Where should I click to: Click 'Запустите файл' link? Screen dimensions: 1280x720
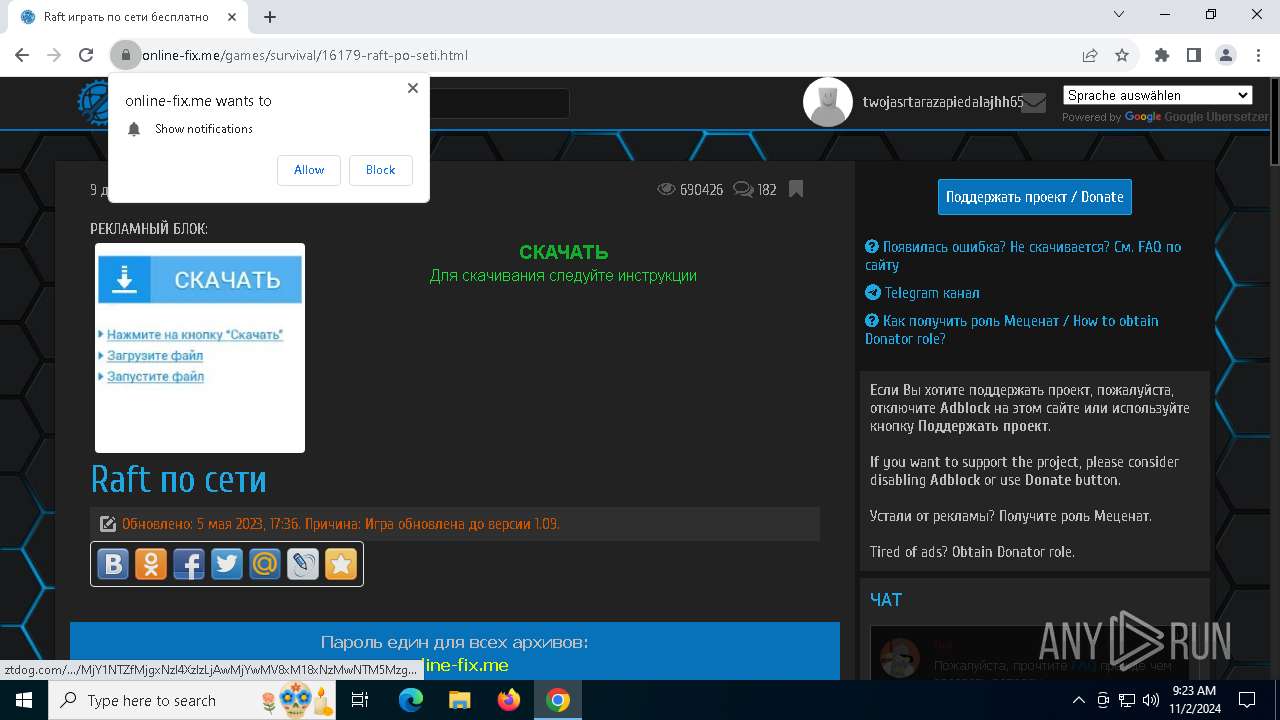(x=155, y=377)
